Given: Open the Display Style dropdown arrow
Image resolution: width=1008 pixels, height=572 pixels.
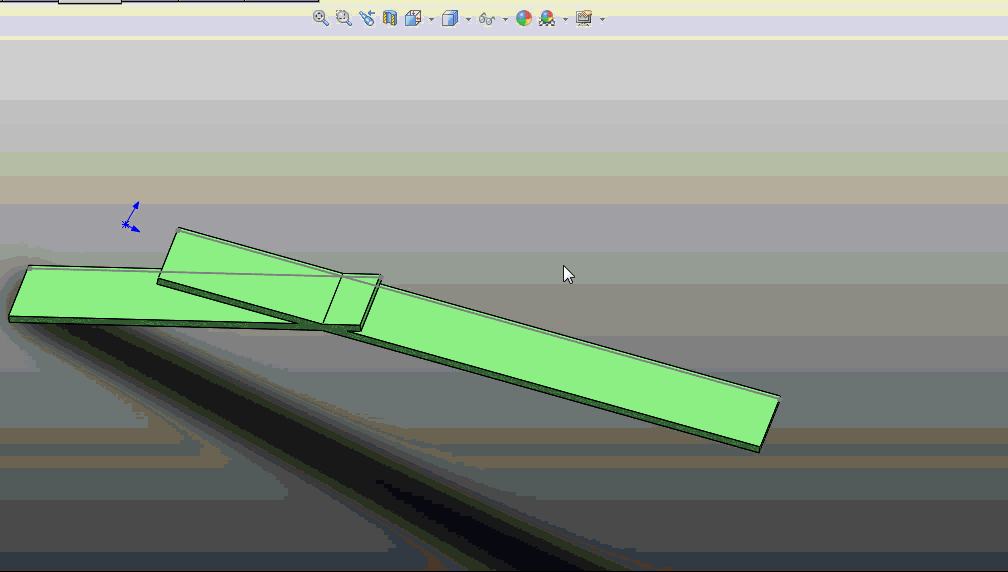Looking at the screenshot, I should click(x=468, y=19).
